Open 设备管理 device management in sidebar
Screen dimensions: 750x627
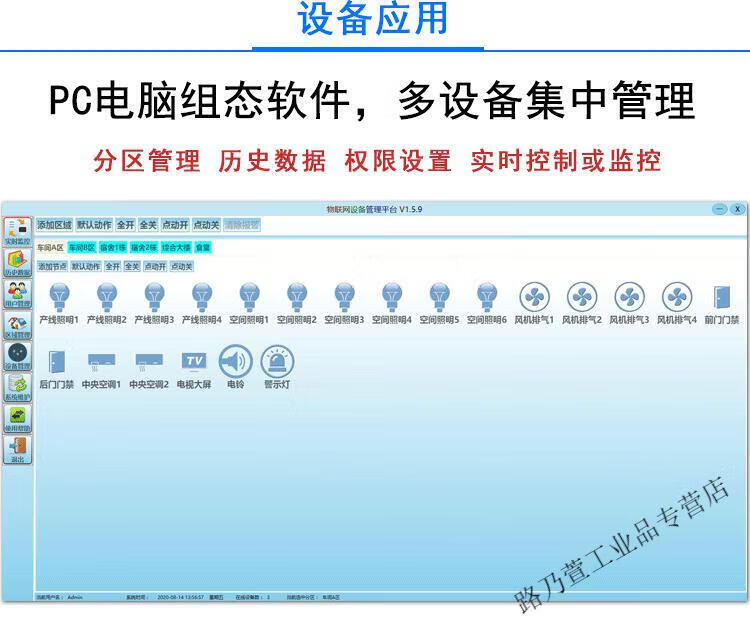(17, 356)
